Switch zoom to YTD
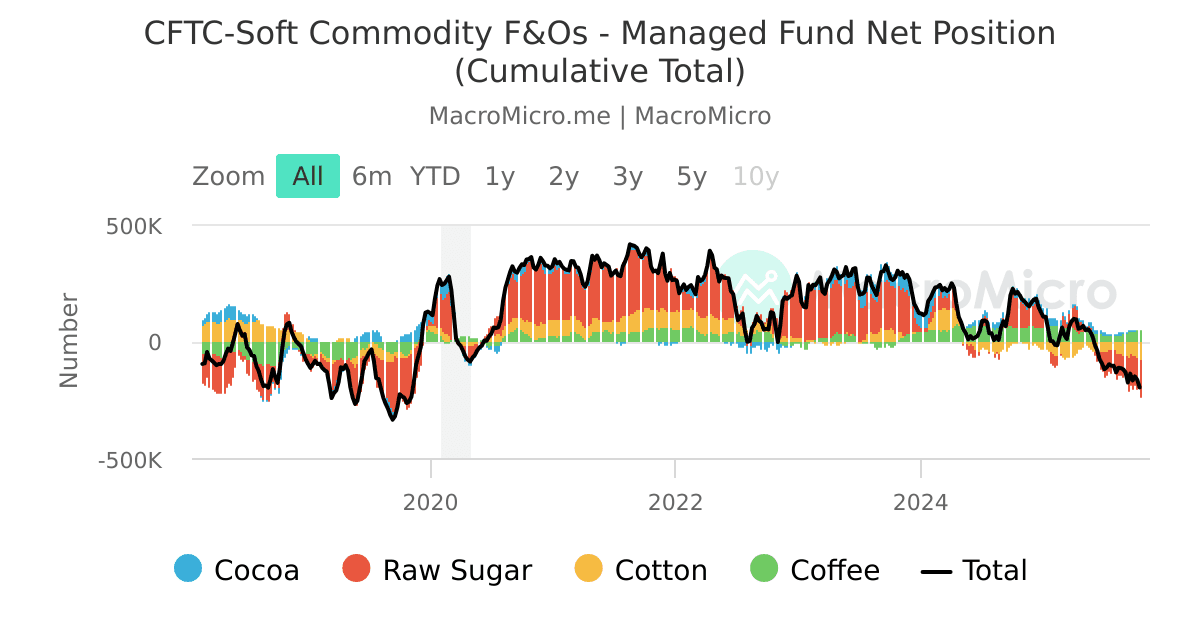This screenshot has width=1200, height=630. pyautogui.click(x=435, y=176)
